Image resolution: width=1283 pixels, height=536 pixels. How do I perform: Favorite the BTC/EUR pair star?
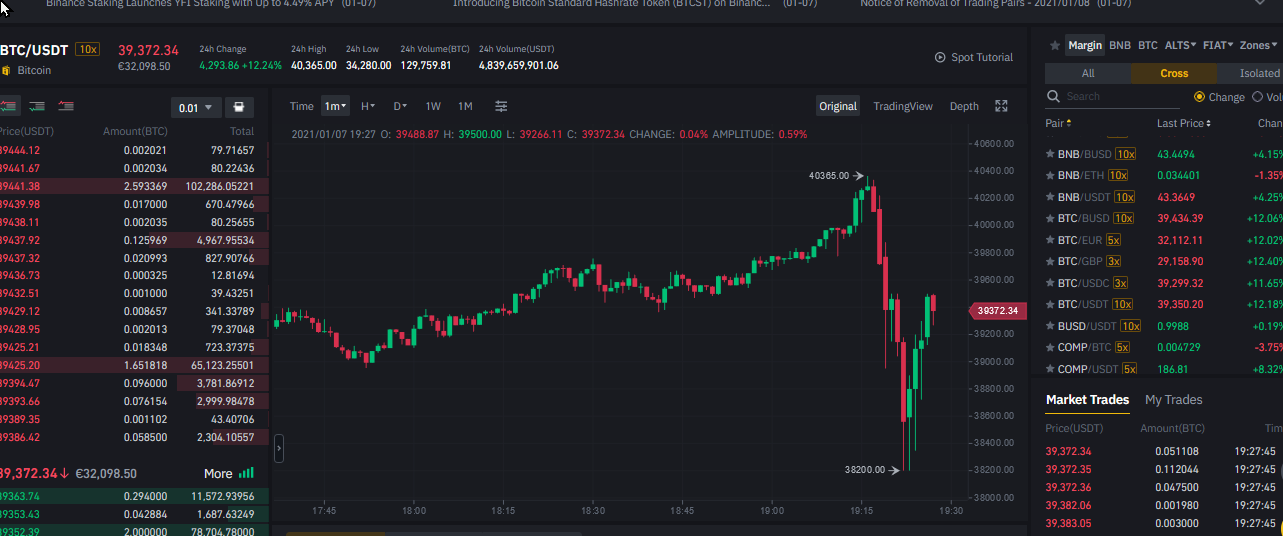pos(1050,240)
